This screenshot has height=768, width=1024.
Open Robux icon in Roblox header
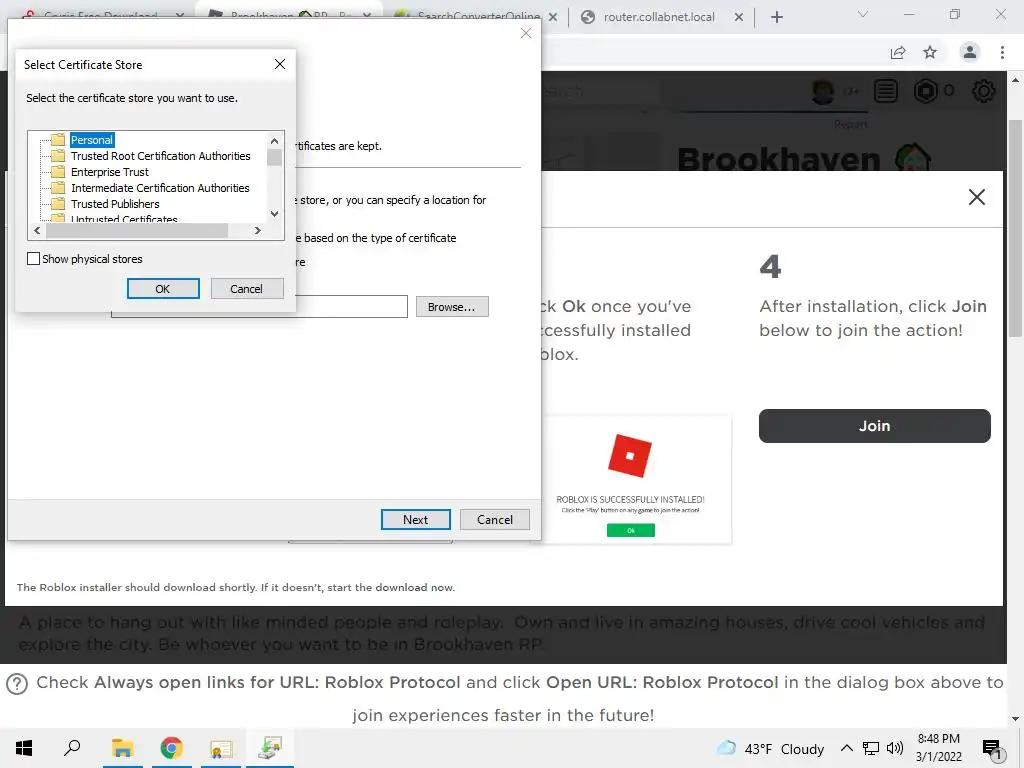tap(925, 91)
